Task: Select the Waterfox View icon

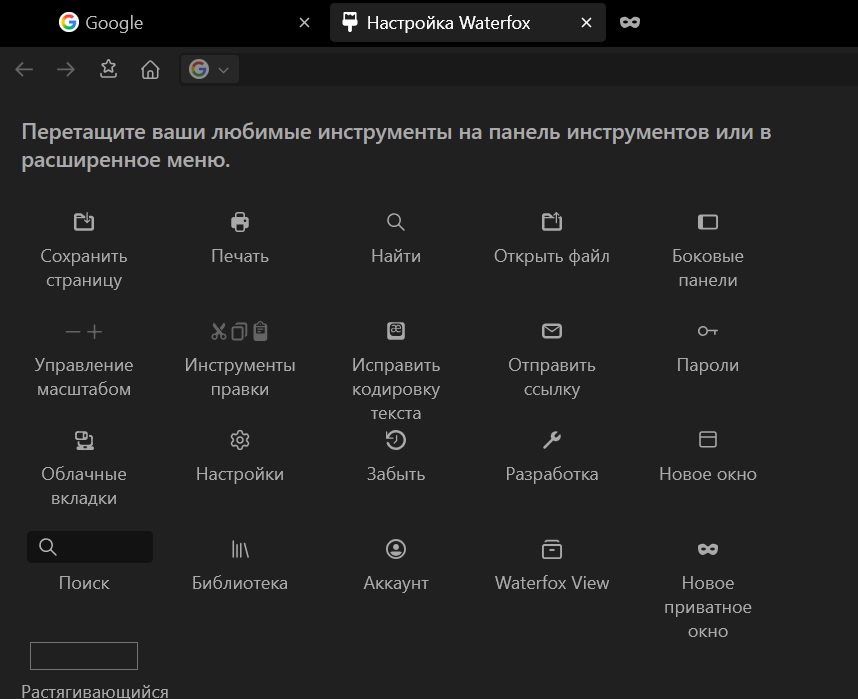Action: 552,549
